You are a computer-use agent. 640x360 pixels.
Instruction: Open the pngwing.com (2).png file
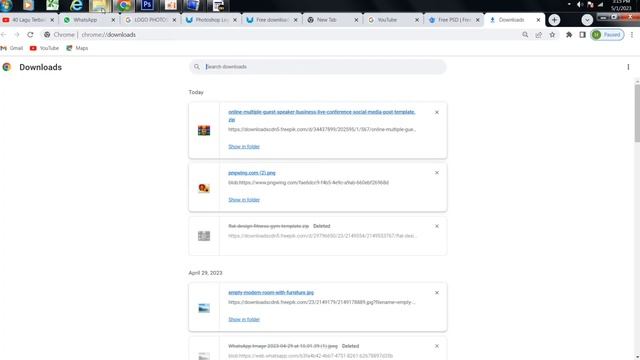click(x=252, y=173)
